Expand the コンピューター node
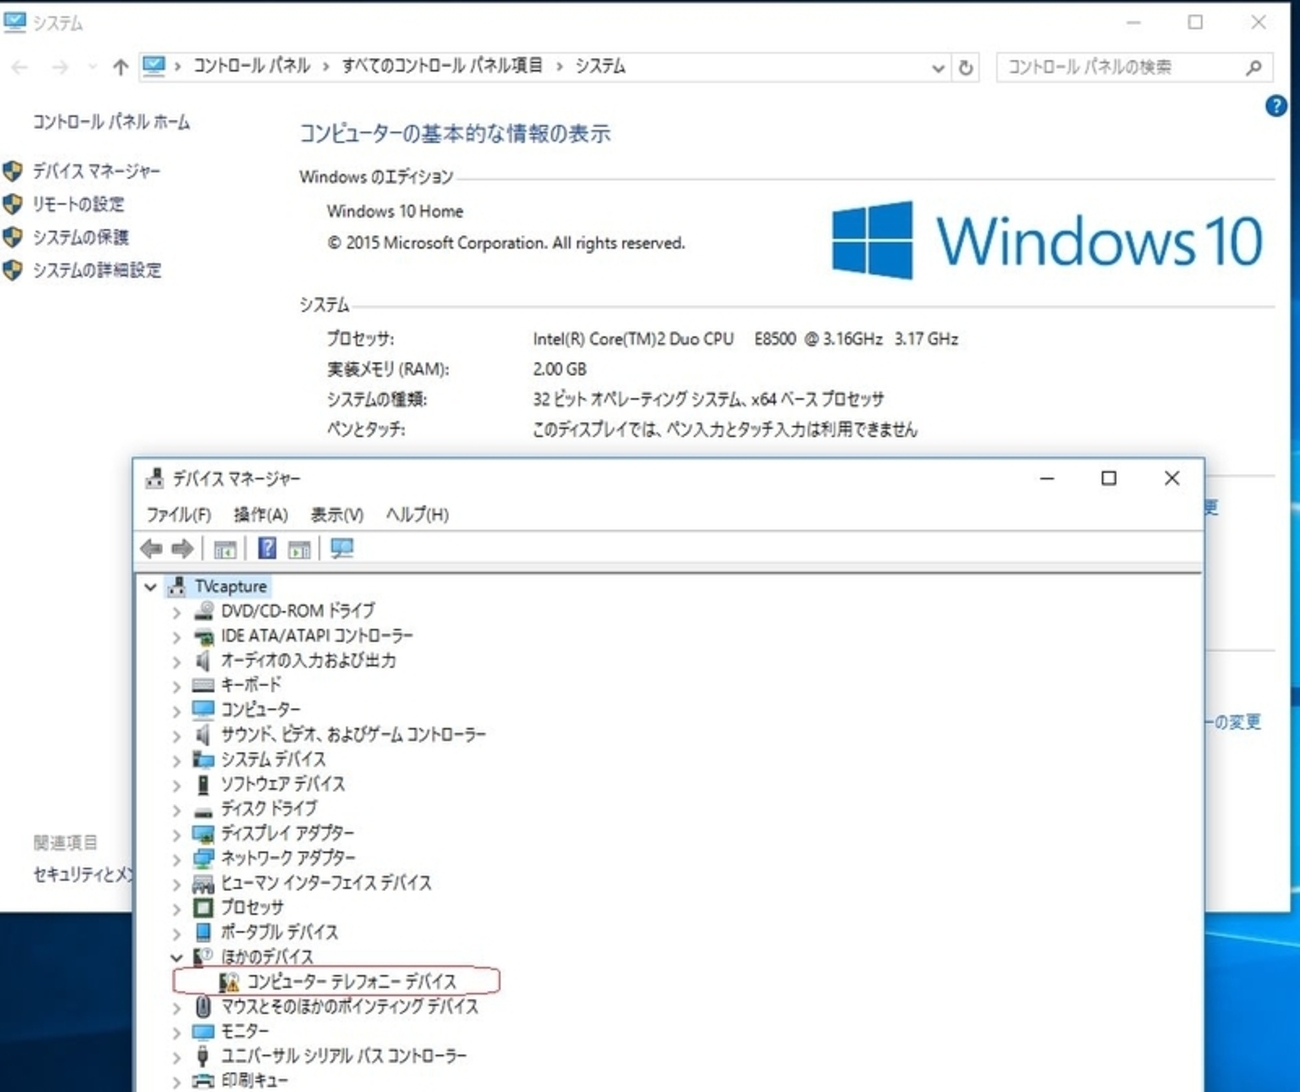The height and width of the screenshot is (1092, 1300). click(176, 710)
